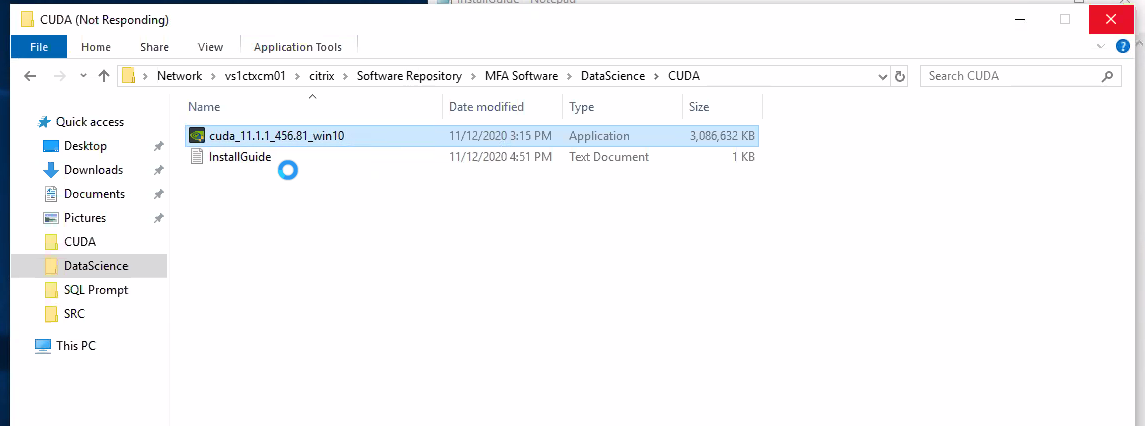Click the title bar folder icon
The width and height of the screenshot is (1145, 426).
tap(28, 19)
